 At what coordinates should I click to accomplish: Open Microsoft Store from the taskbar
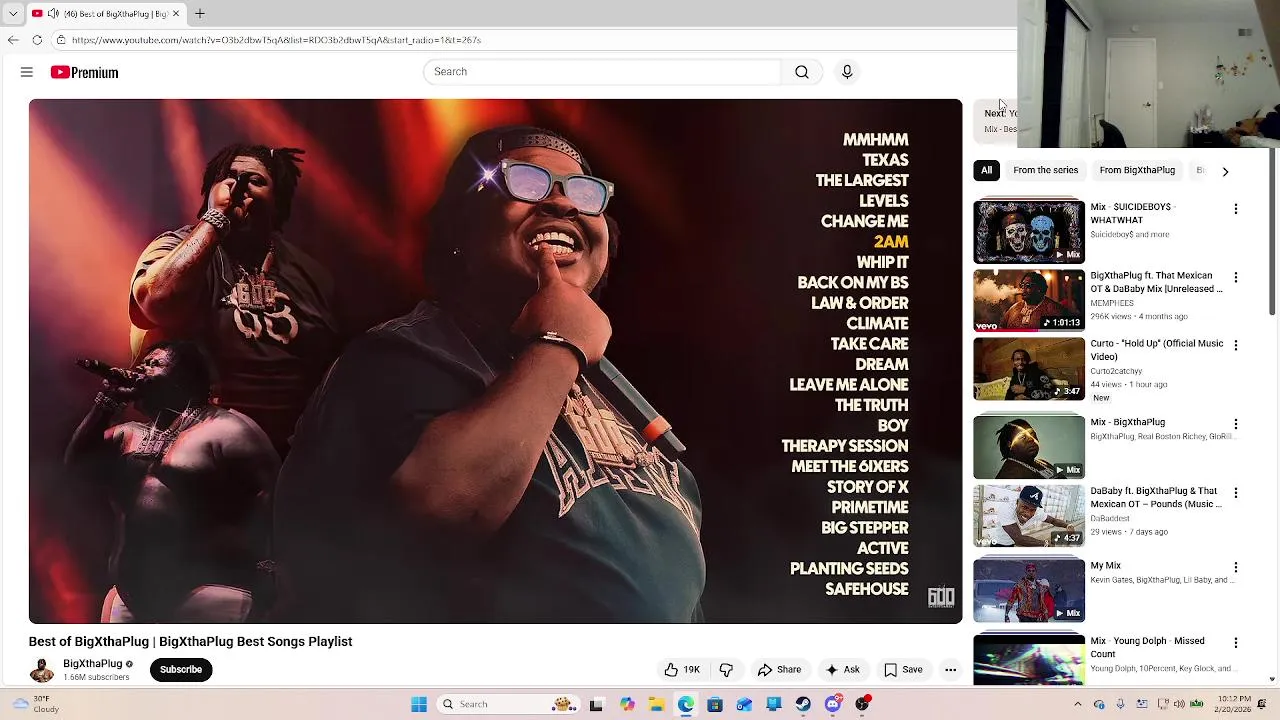click(x=715, y=704)
